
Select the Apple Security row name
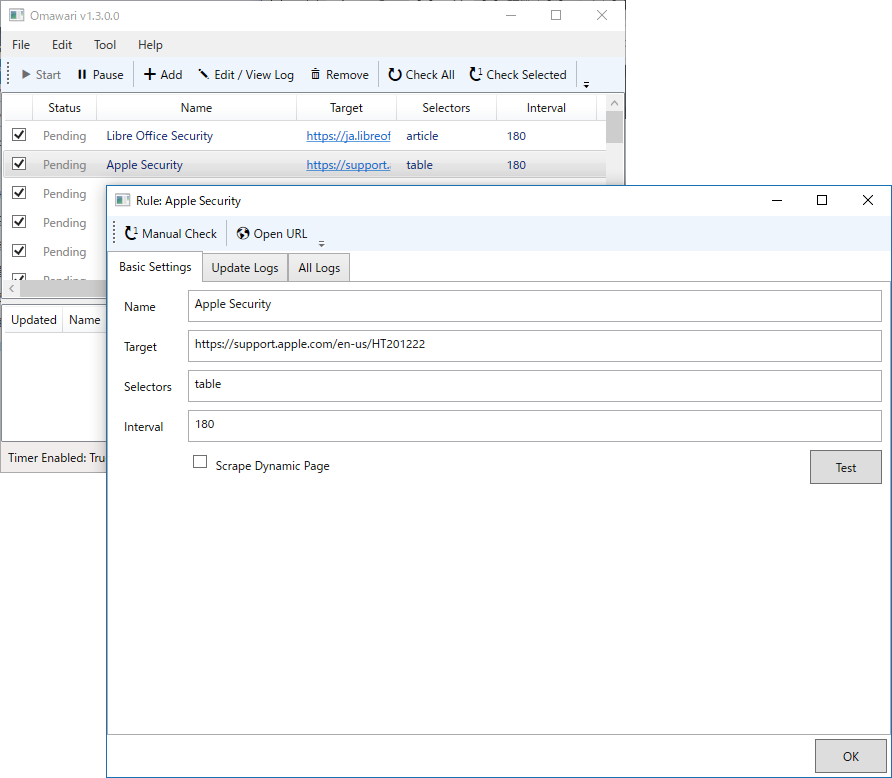[144, 165]
